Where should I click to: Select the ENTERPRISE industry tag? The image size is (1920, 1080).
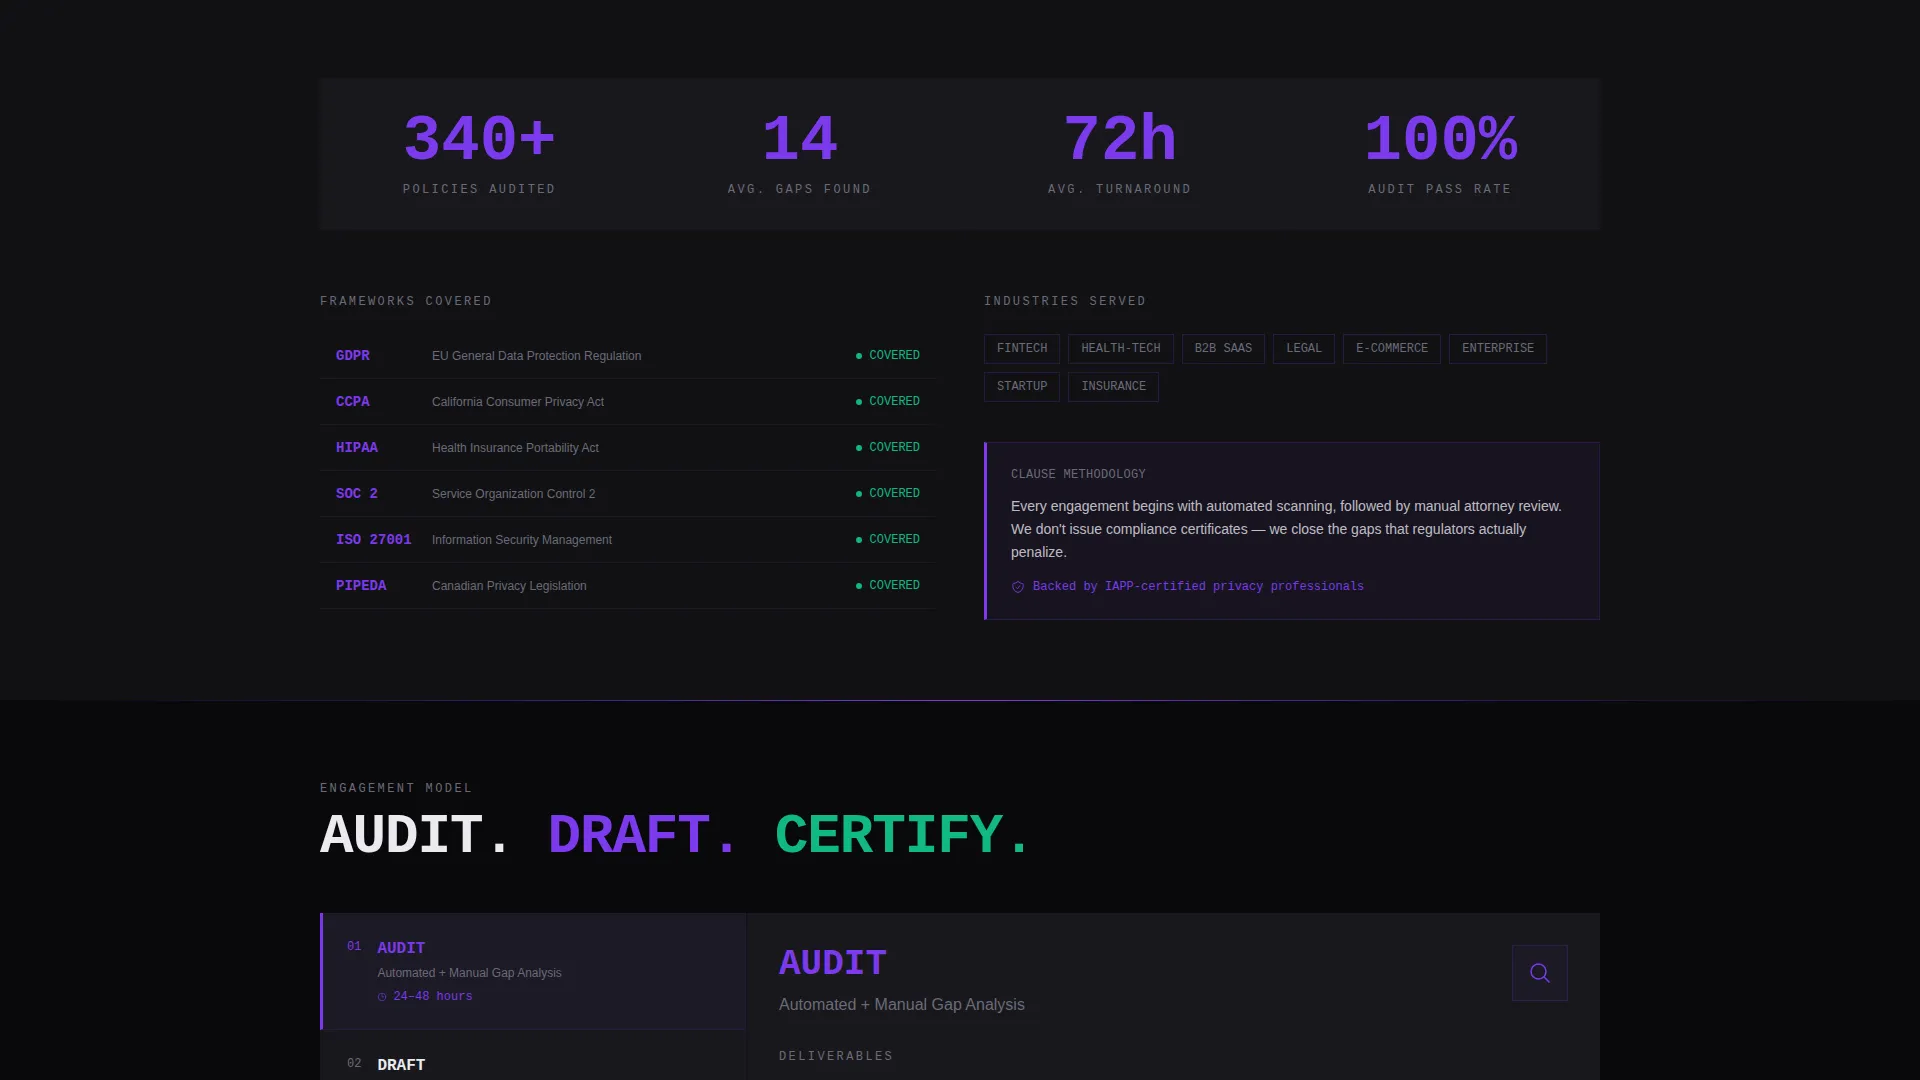click(1497, 349)
